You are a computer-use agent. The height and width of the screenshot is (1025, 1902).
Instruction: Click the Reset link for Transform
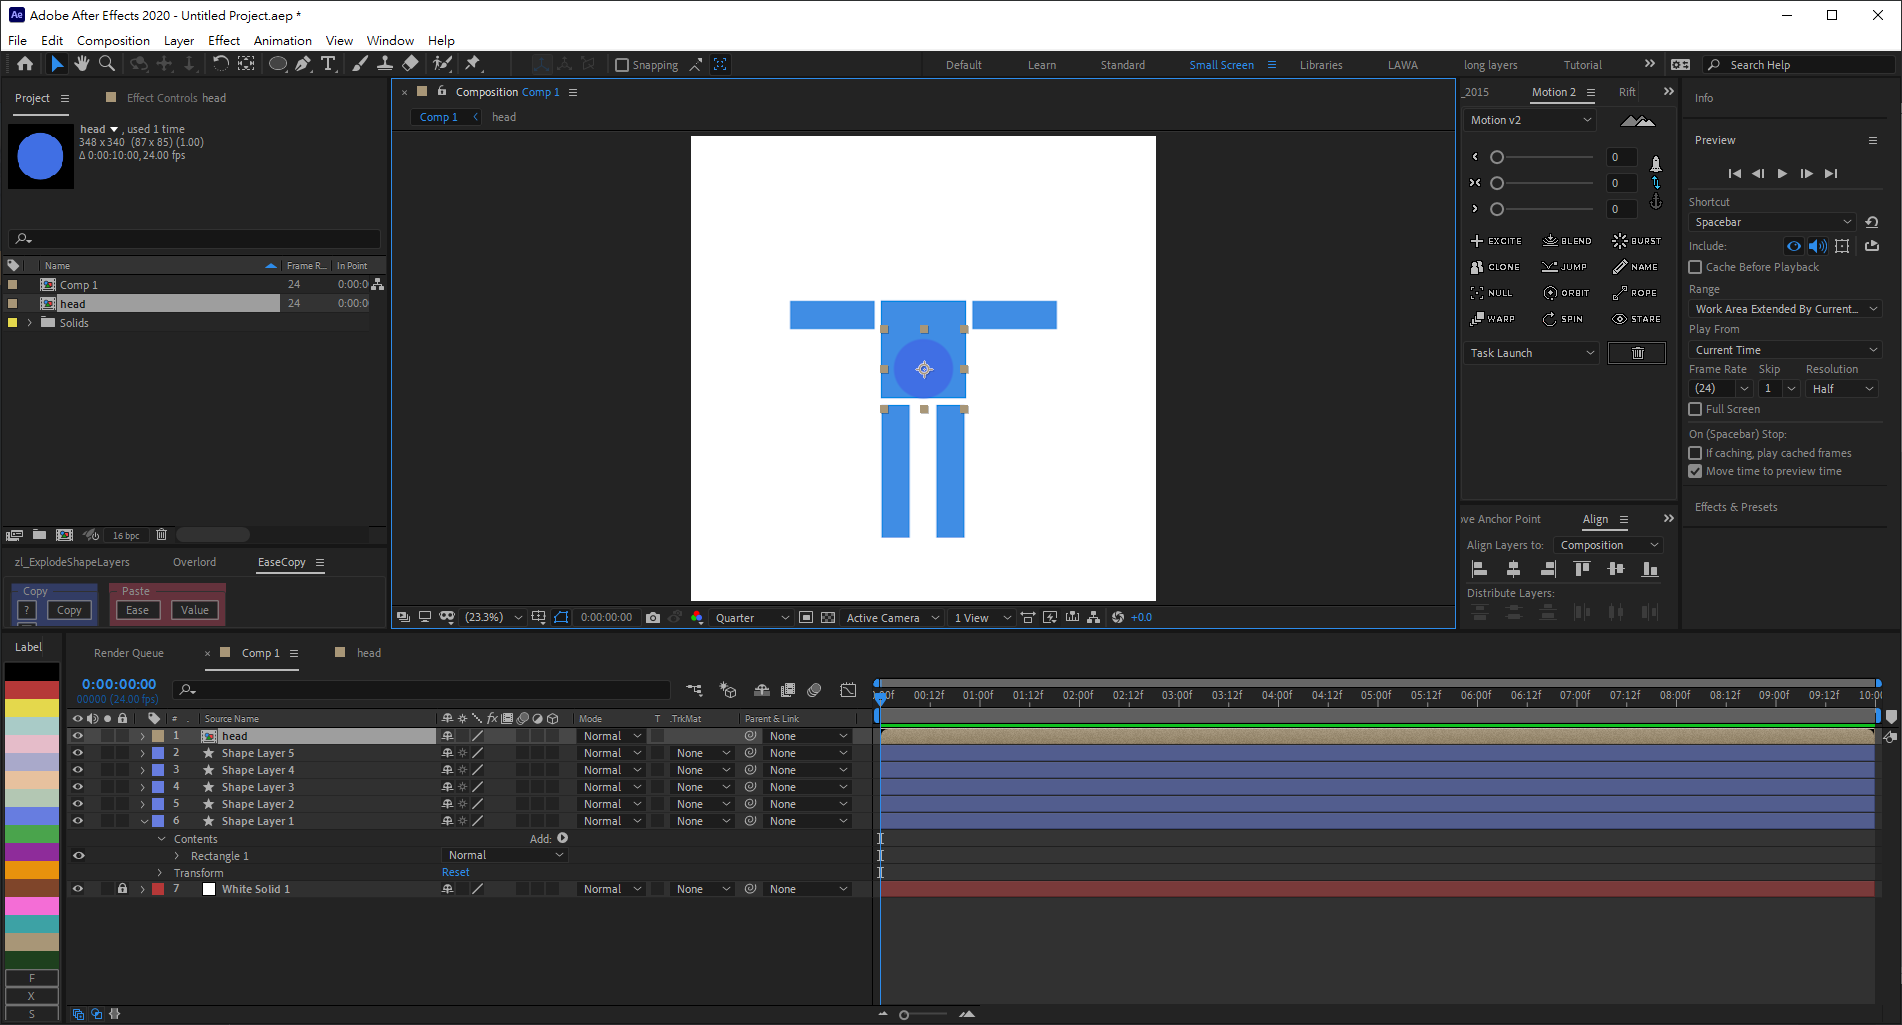455,872
